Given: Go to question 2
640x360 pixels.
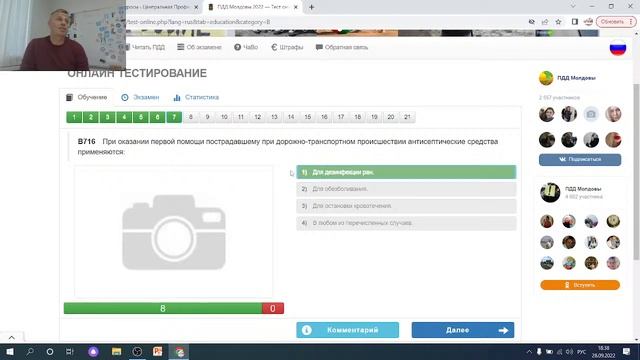Looking at the screenshot, I should 91,117.
